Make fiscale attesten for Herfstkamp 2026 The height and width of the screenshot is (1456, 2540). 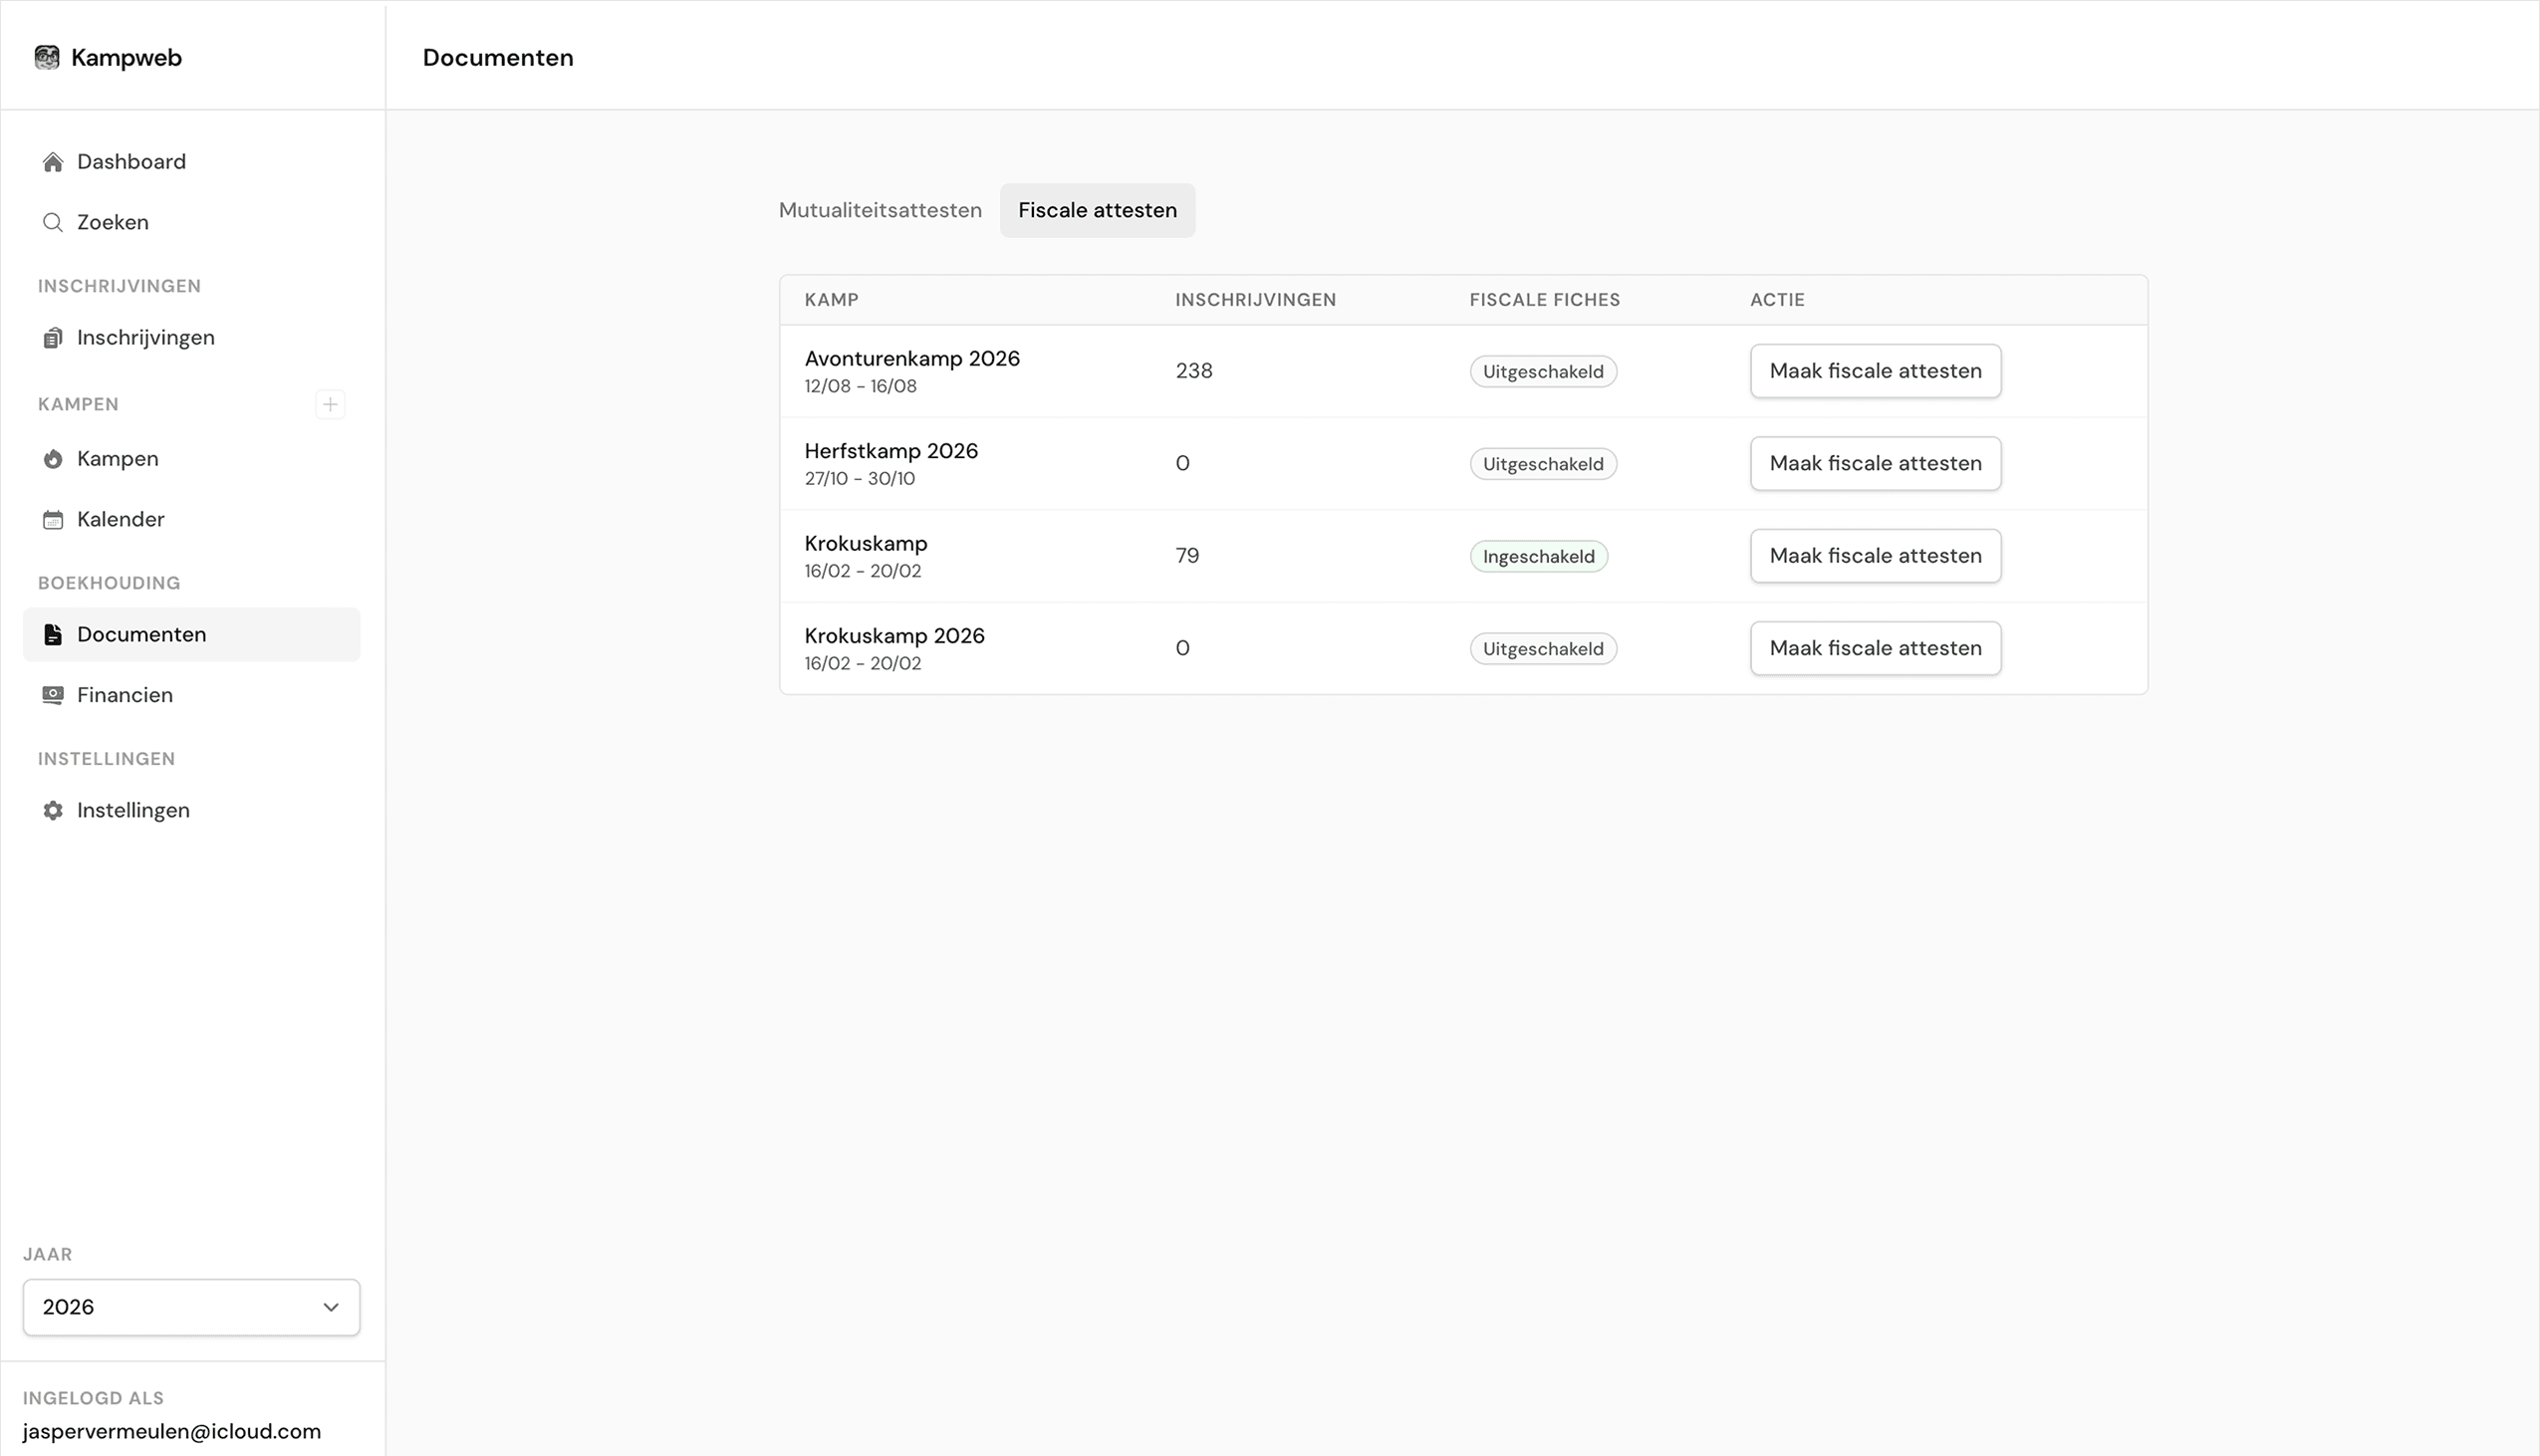1875,463
